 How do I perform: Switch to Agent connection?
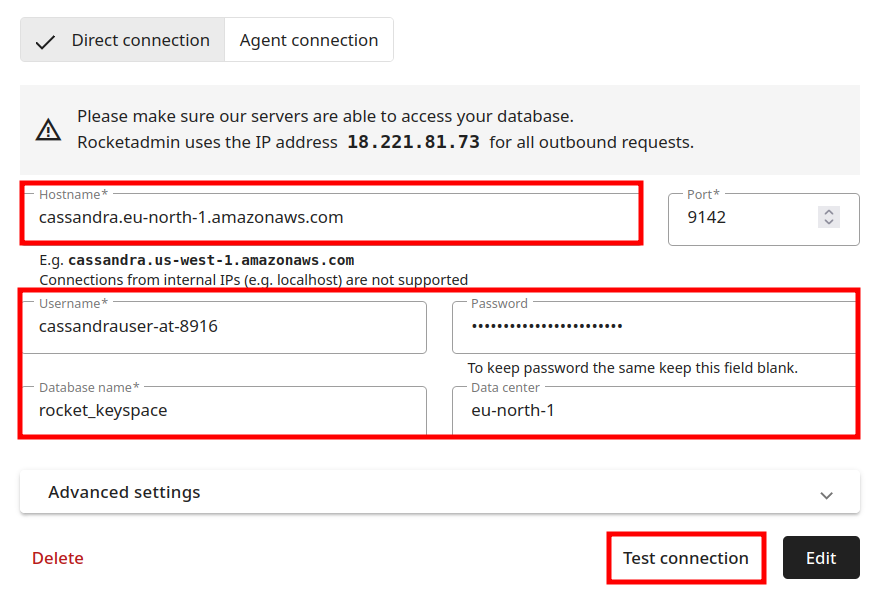click(309, 41)
